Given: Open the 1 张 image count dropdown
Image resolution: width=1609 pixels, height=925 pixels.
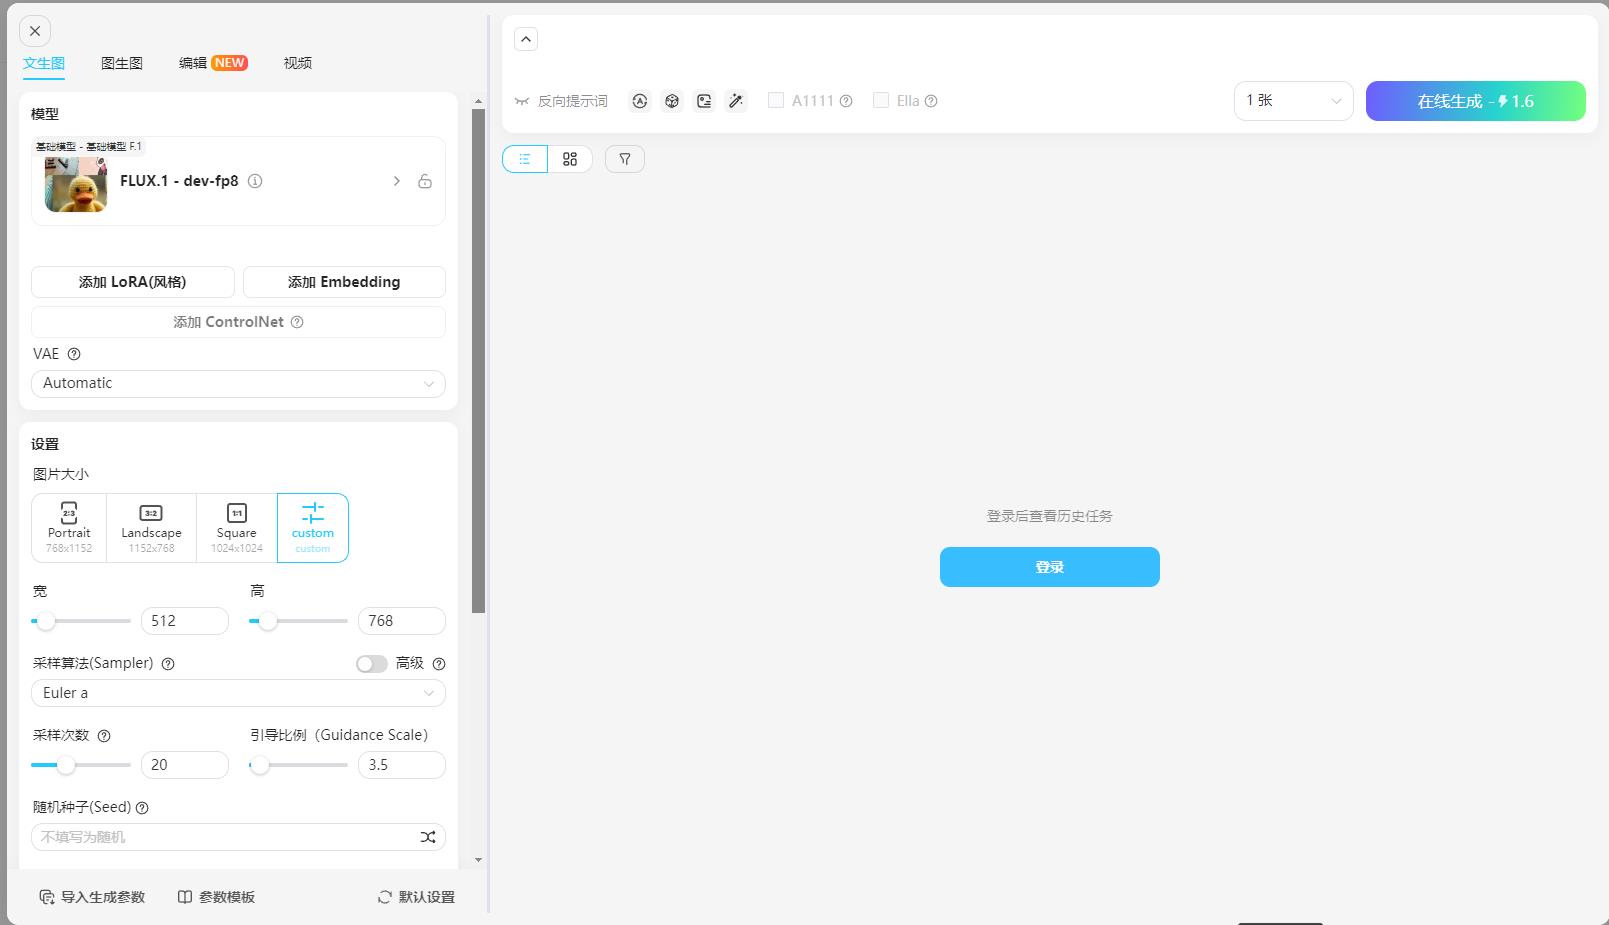Looking at the screenshot, I should tap(1293, 101).
